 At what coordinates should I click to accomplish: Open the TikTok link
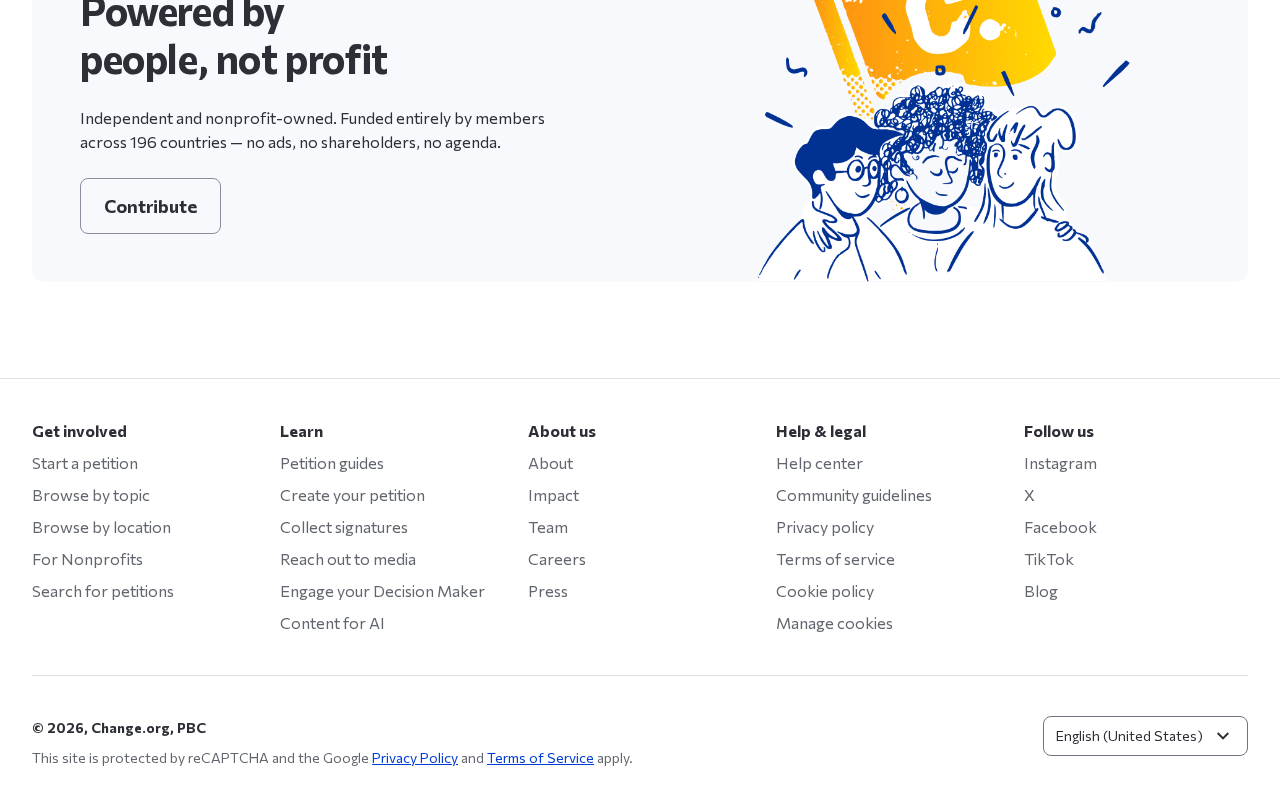coord(1049,559)
